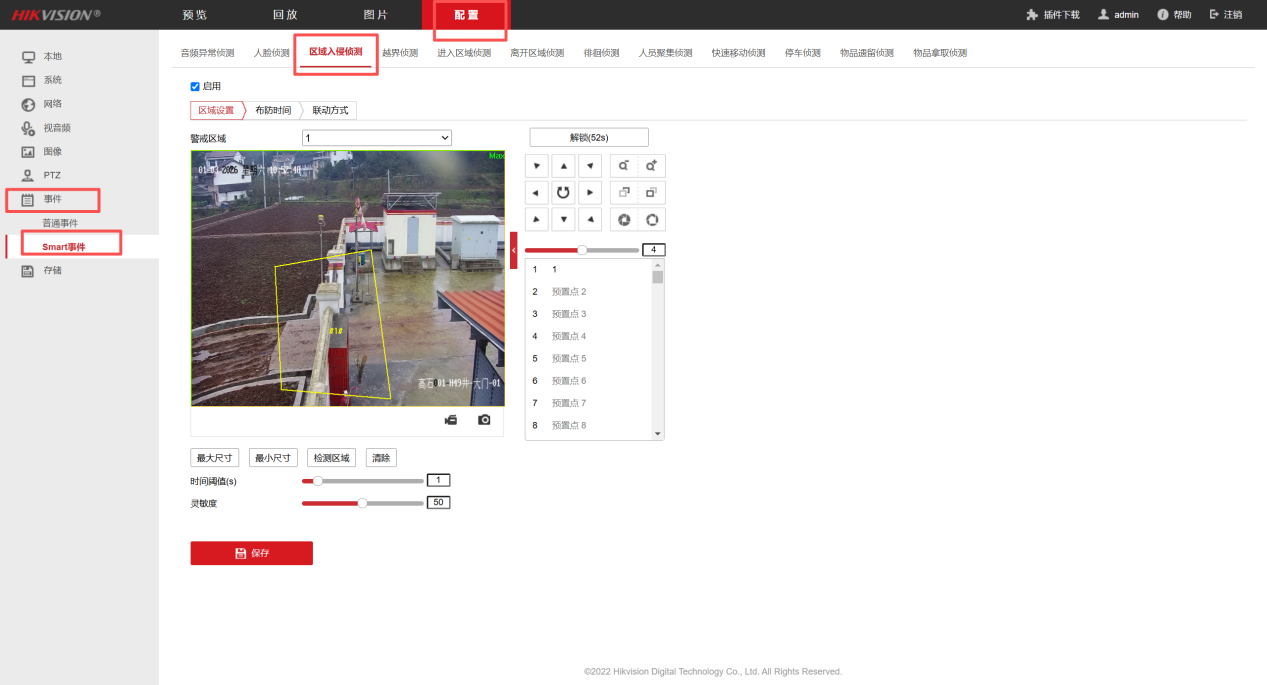Click the 时间阈值 value input box
This screenshot has width=1267, height=685.
438,481
